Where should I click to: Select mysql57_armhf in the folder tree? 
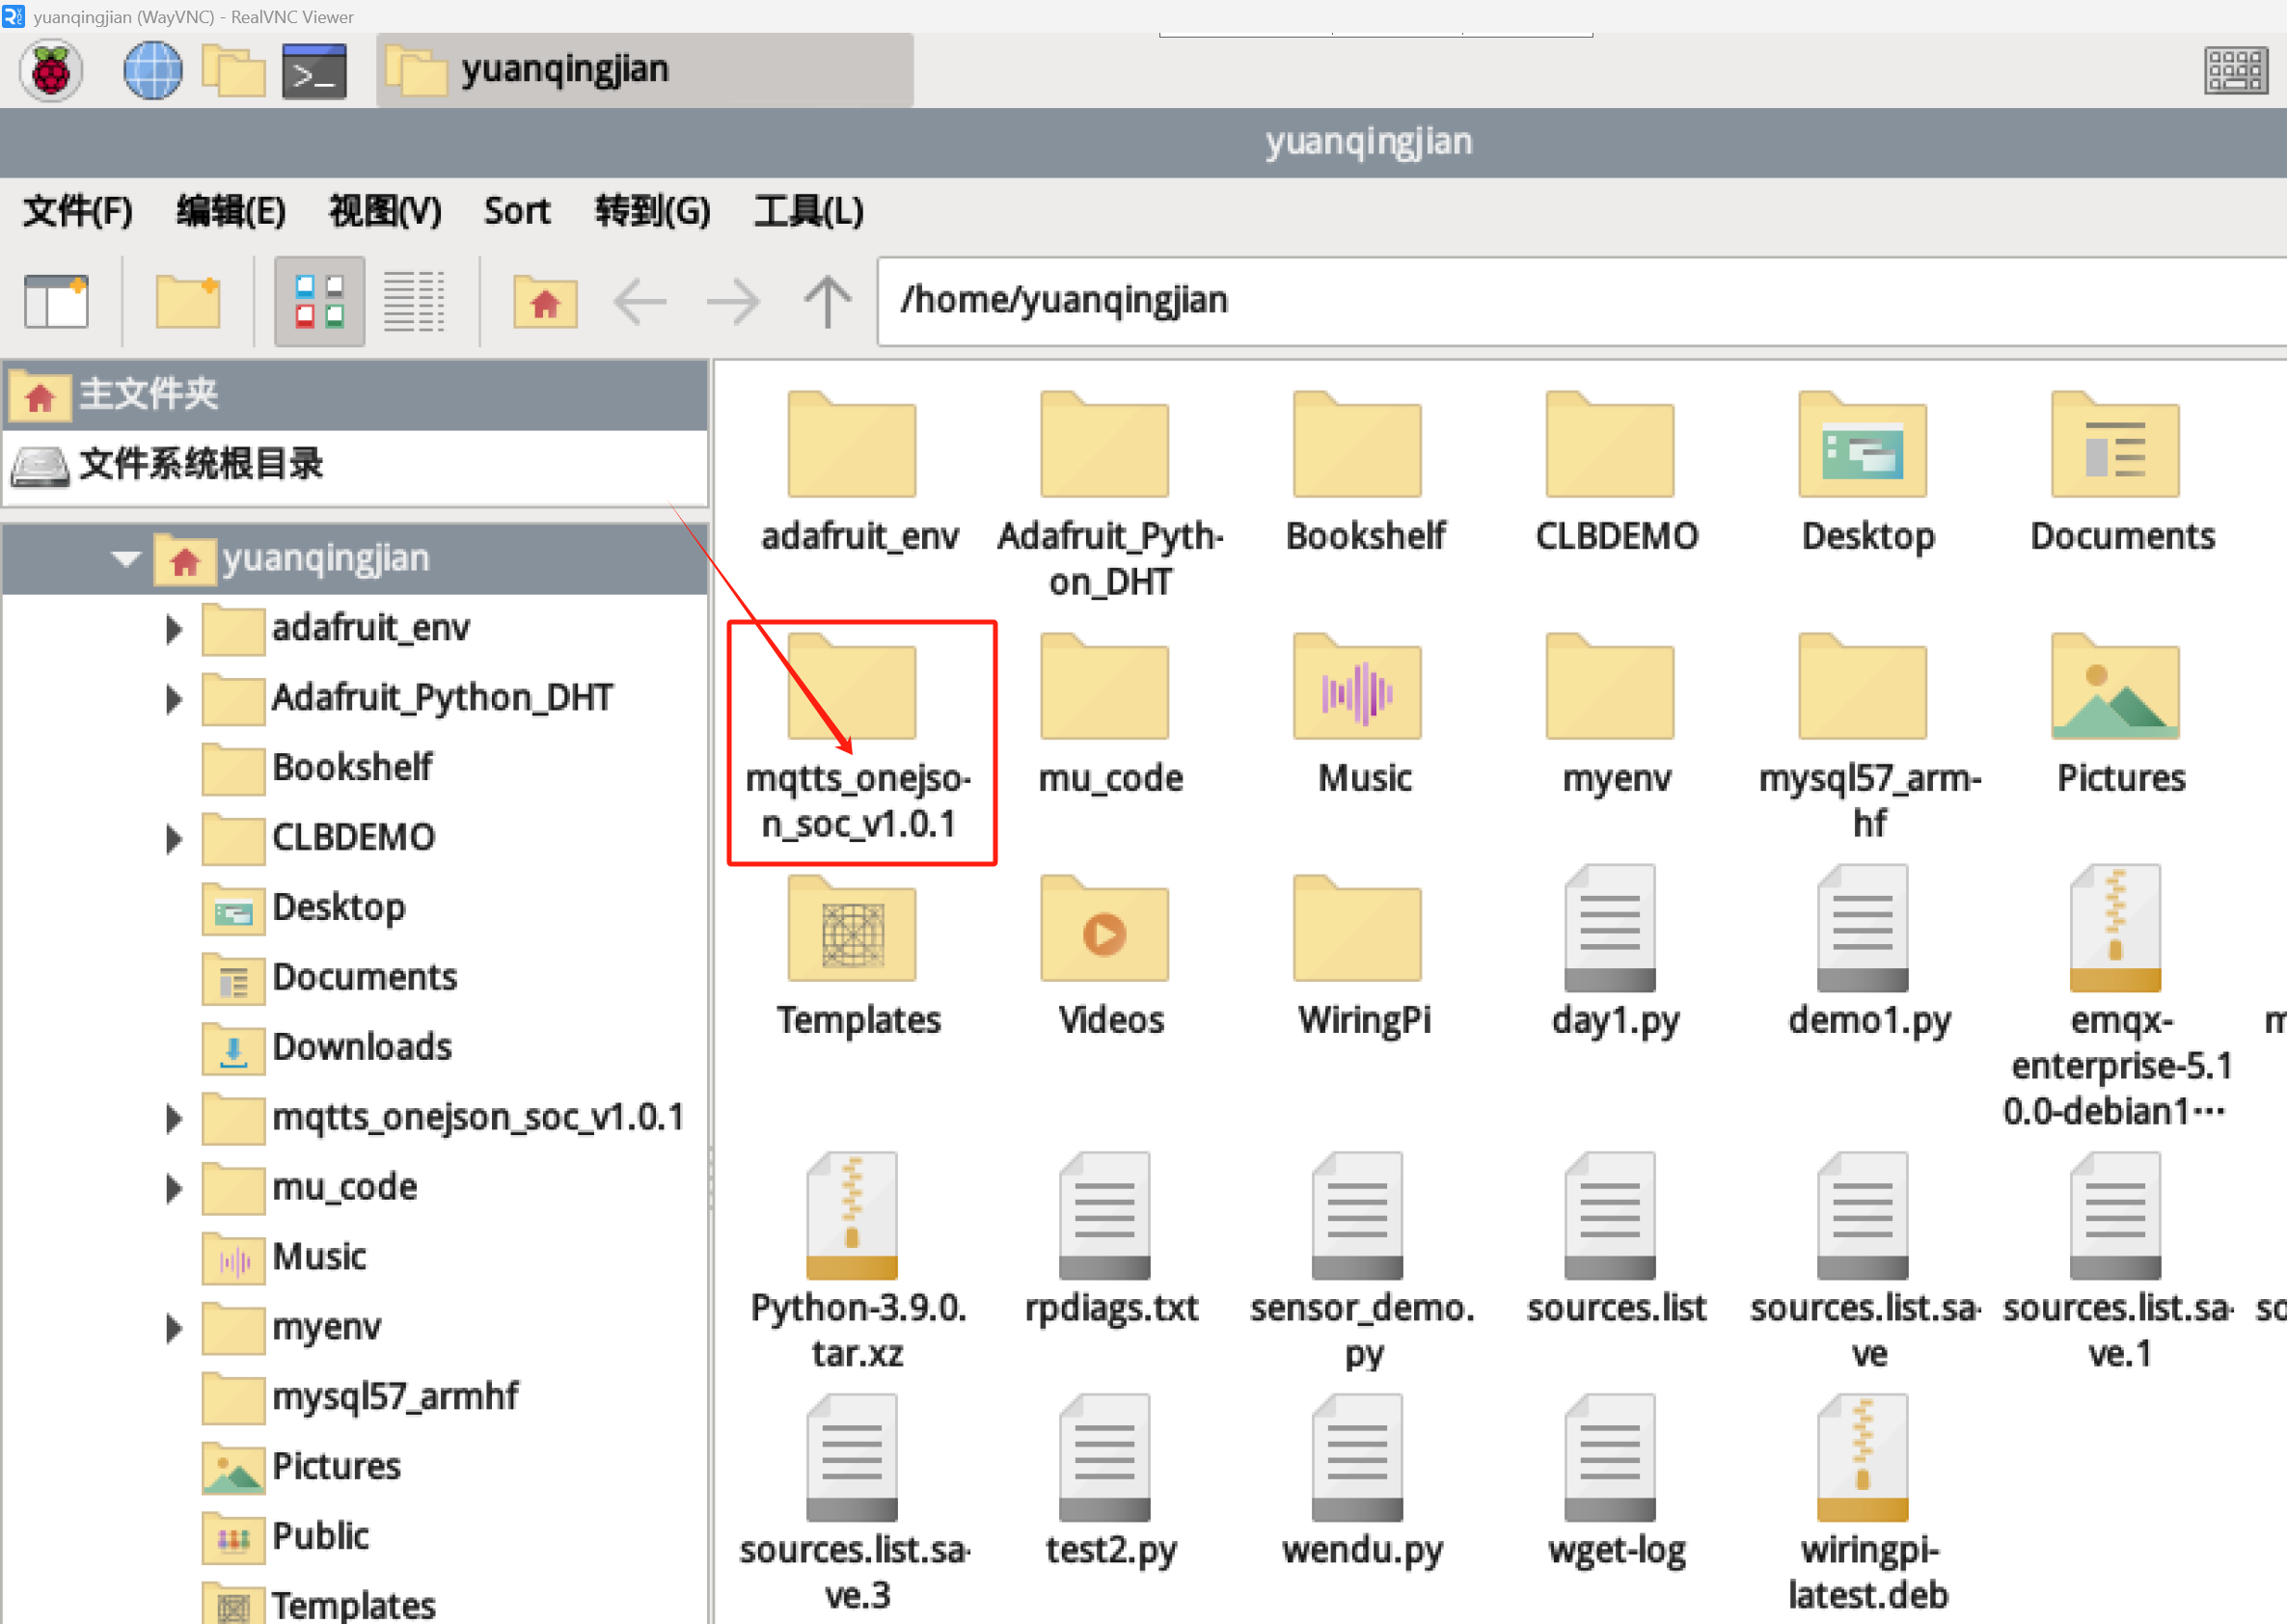point(360,1397)
